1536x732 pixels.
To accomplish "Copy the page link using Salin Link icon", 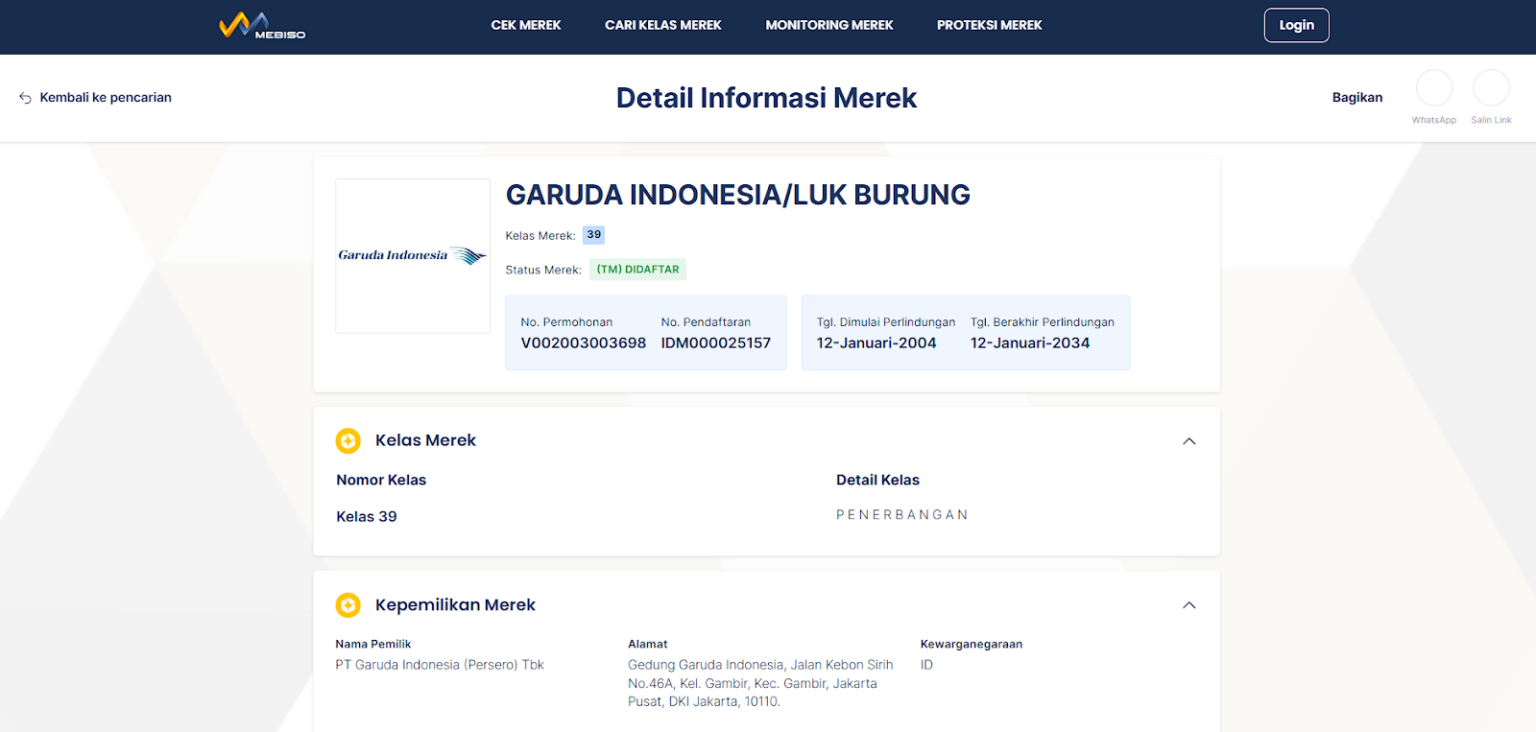I will (x=1491, y=89).
